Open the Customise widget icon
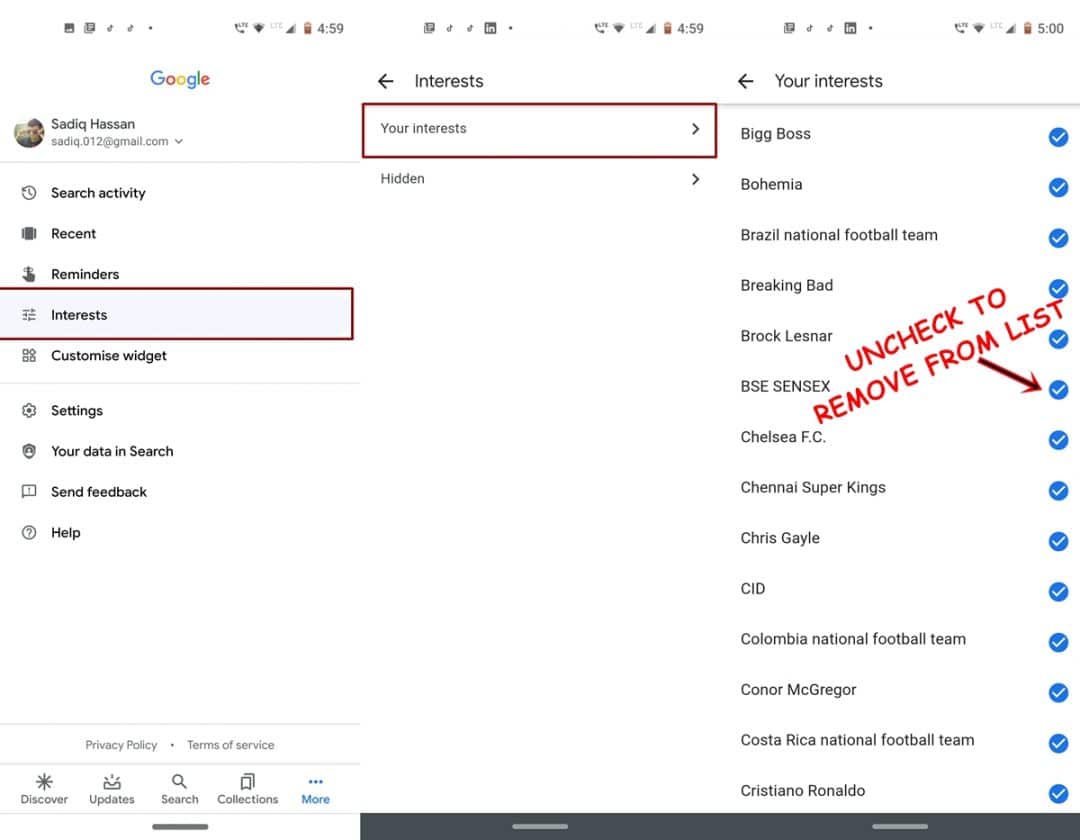 point(29,355)
